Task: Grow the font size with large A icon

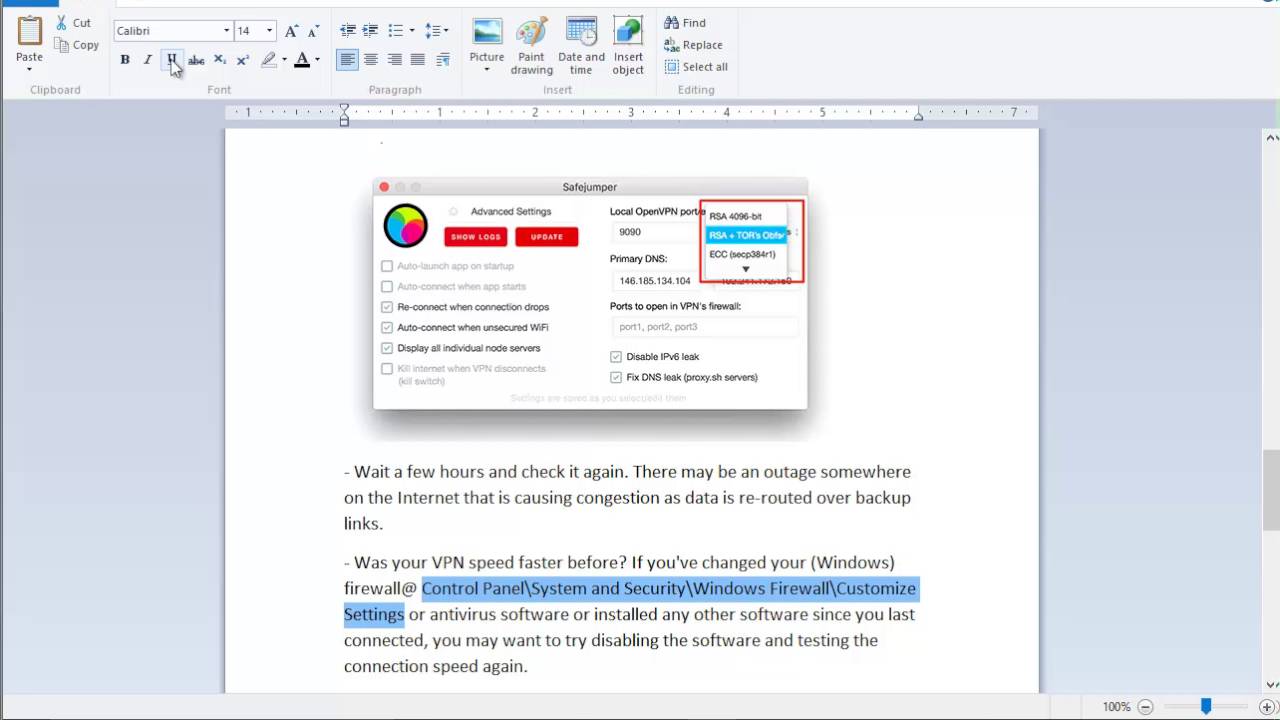Action: 291,31
